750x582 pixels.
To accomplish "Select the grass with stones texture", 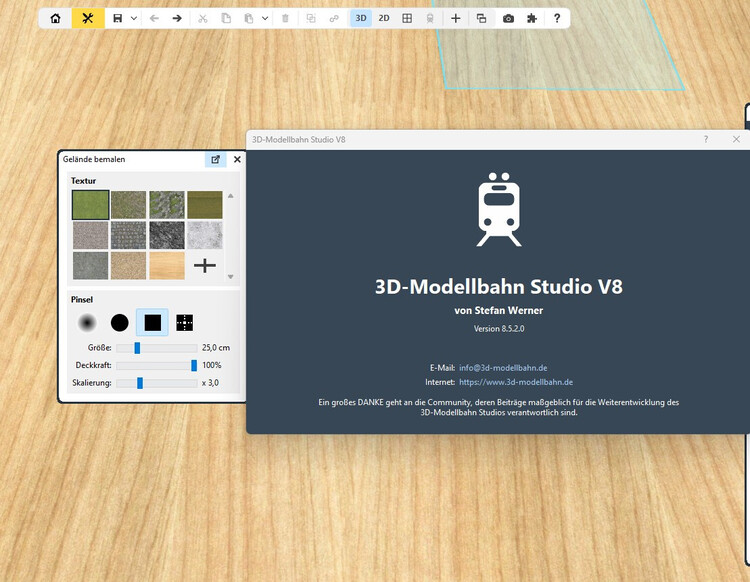I will pos(166,205).
